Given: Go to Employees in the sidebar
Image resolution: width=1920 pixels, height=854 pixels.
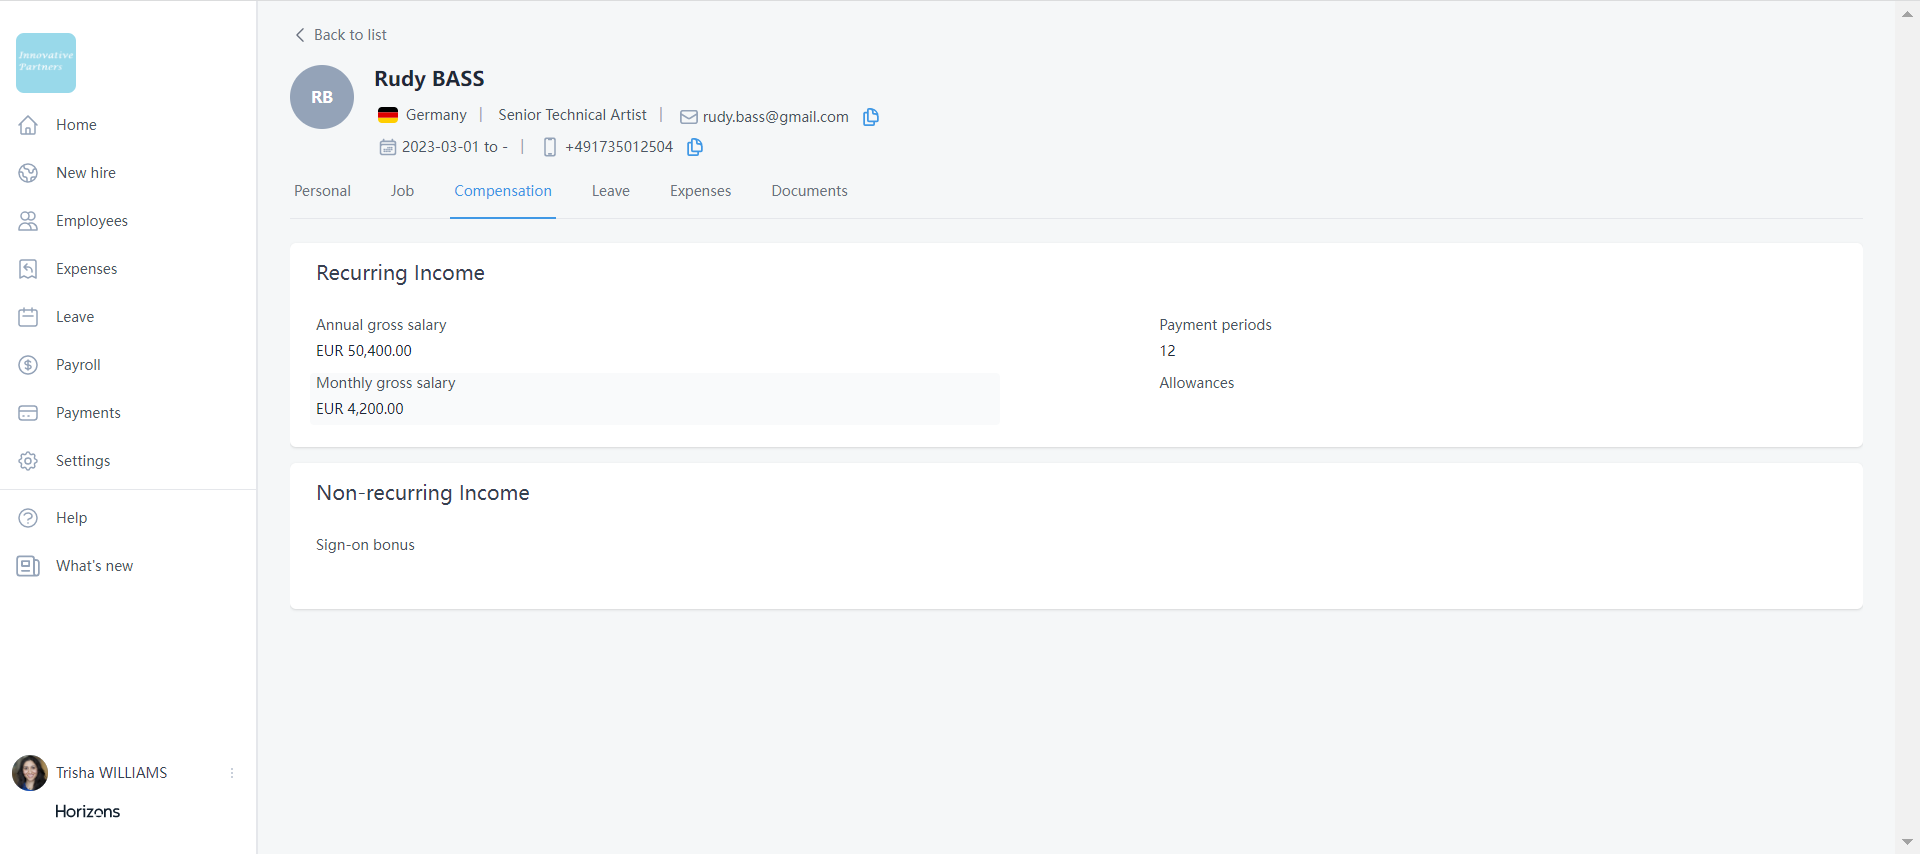Looking at the screenshot, I should coord(91,221).
